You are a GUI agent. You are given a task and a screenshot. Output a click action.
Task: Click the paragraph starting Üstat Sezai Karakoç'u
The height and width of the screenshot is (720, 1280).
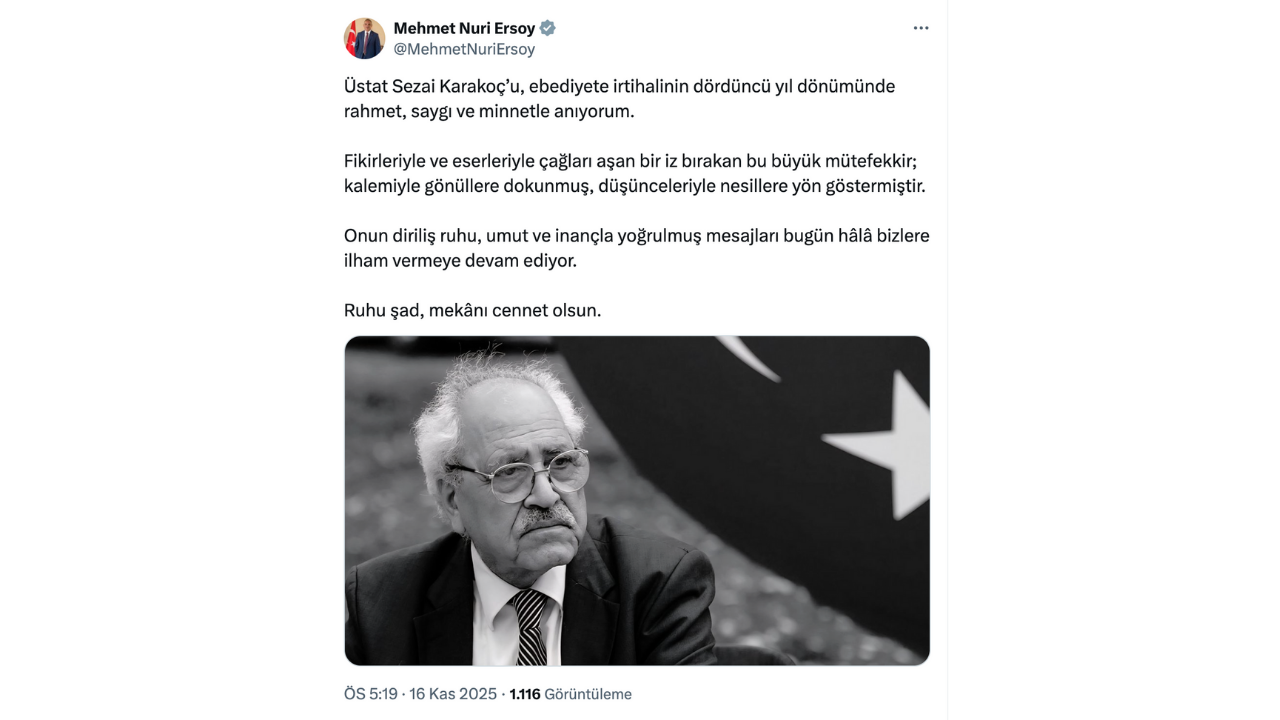coord(620,99)
